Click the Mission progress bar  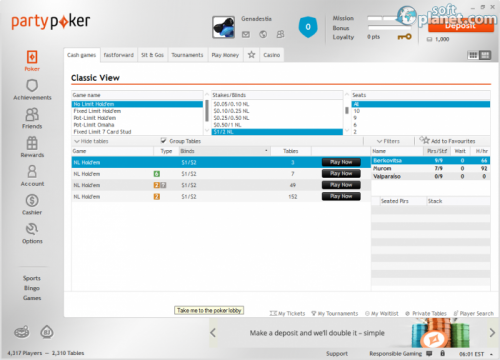[x=389, y=18]
